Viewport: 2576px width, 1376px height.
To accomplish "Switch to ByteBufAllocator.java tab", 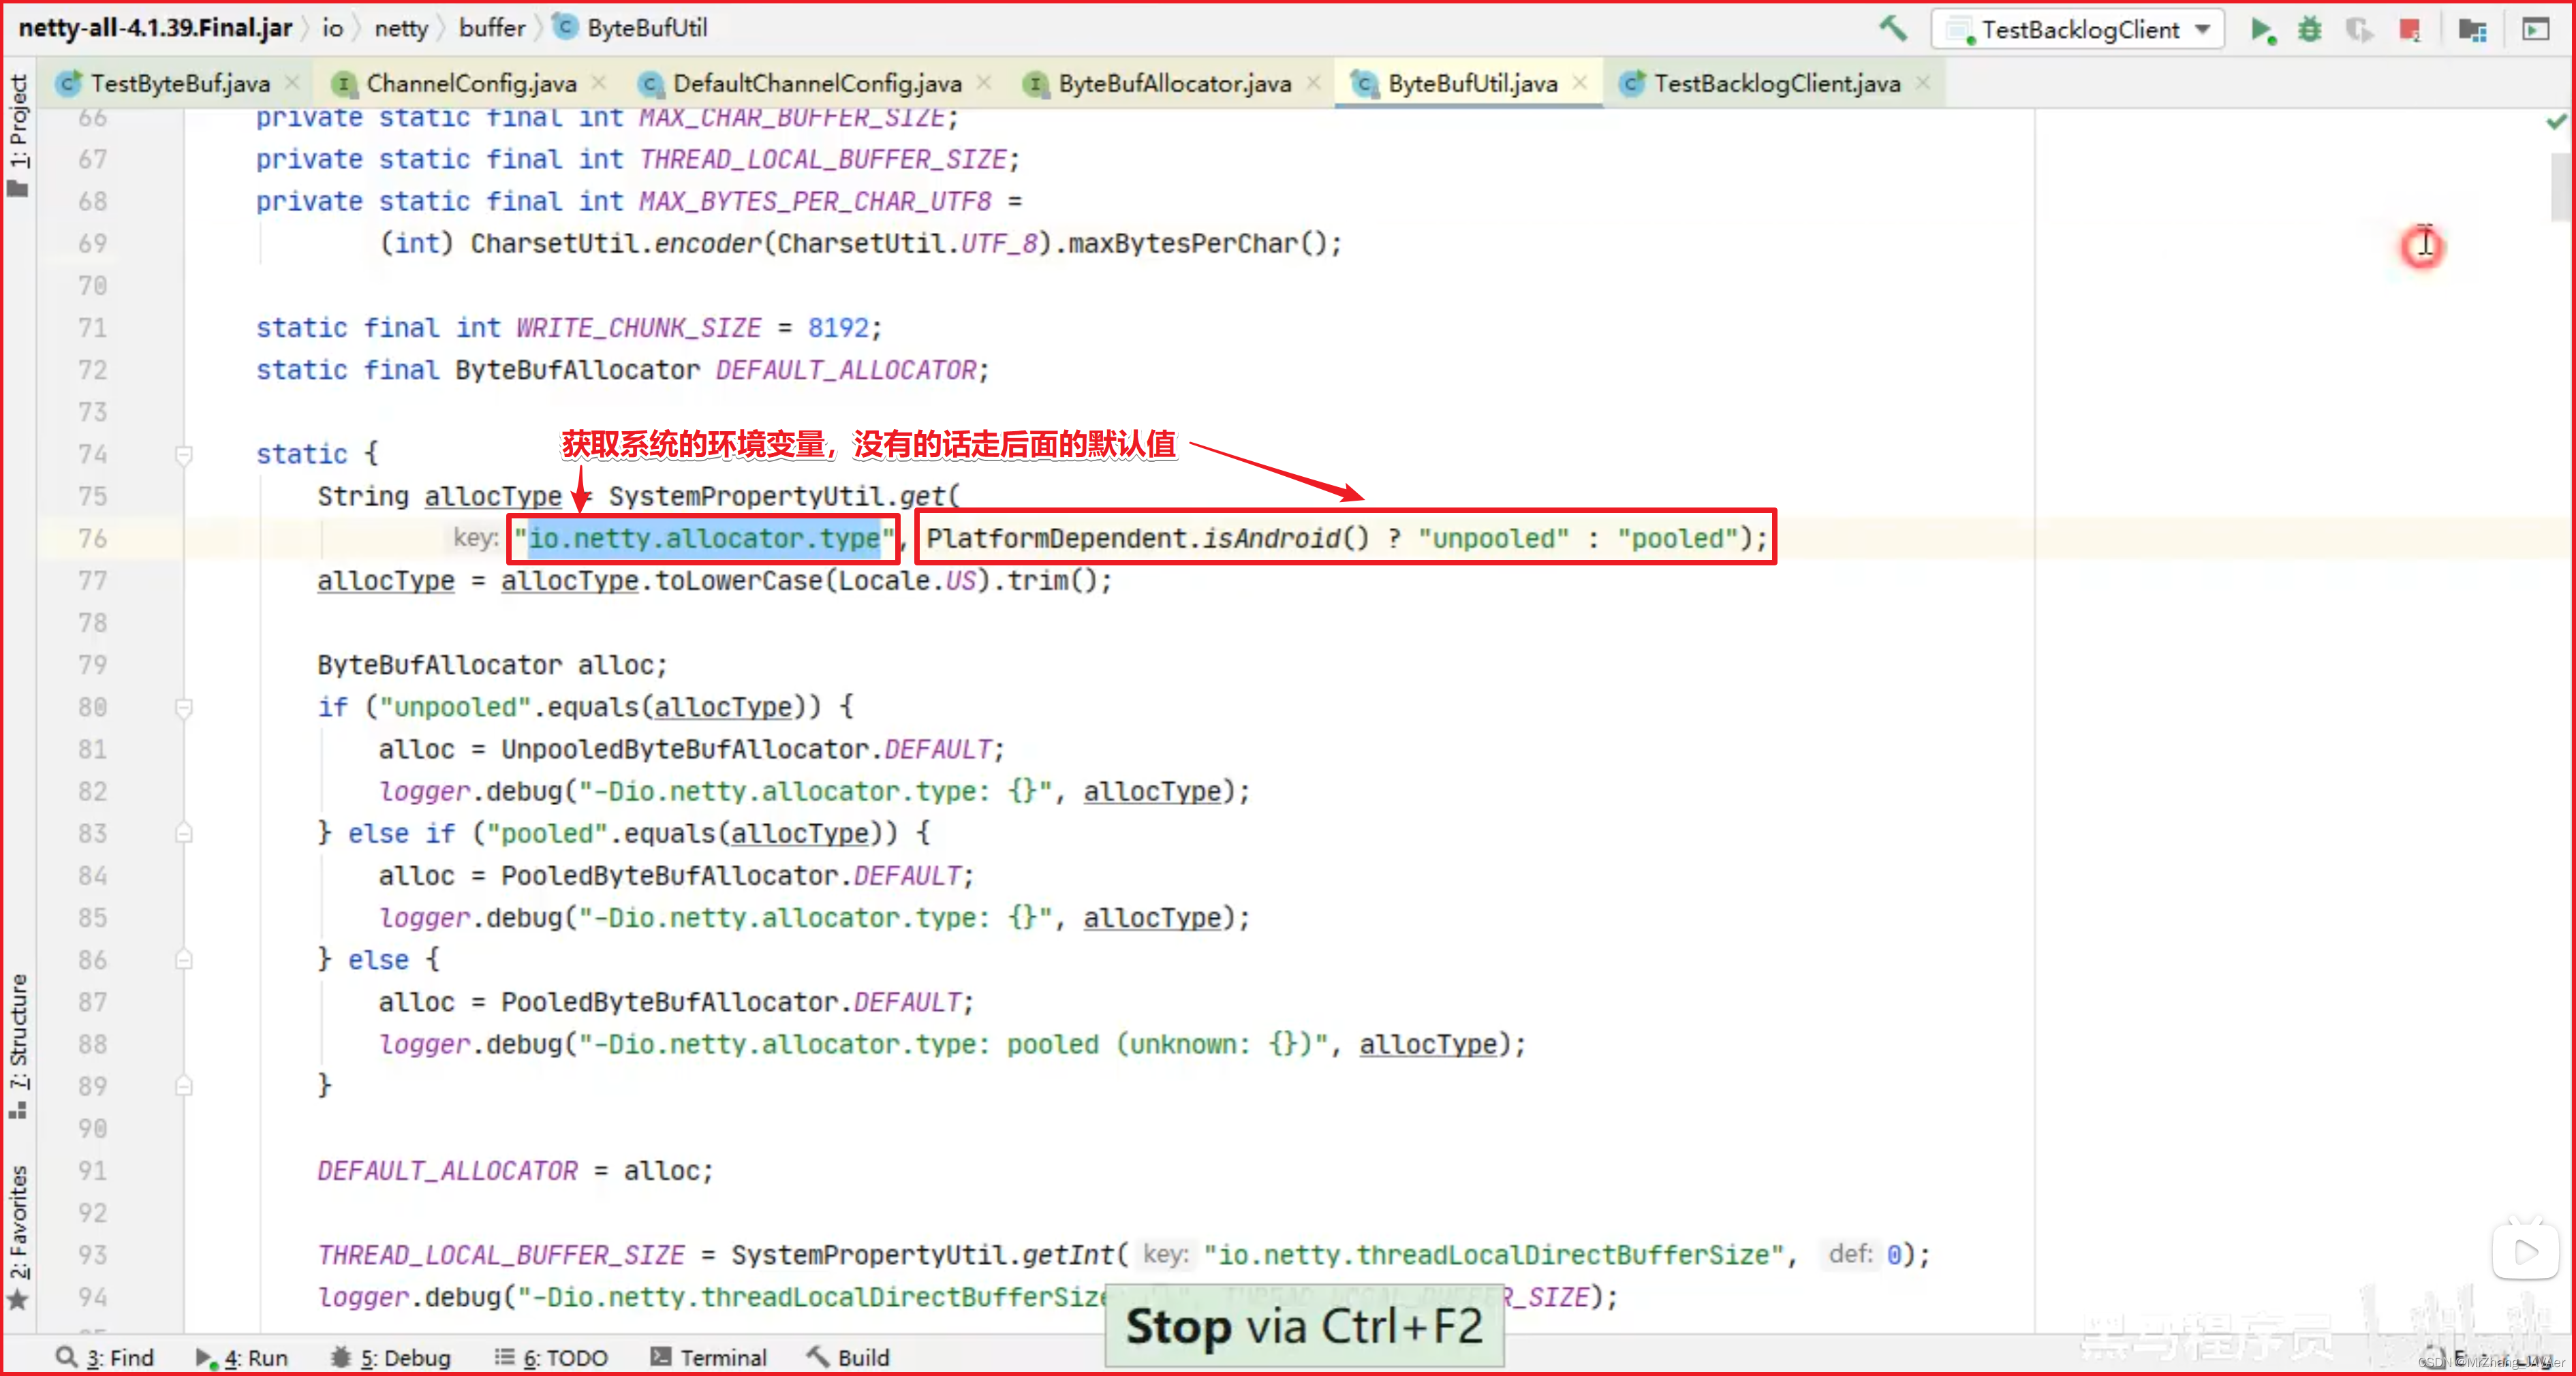I will (x=1175, y=83).
